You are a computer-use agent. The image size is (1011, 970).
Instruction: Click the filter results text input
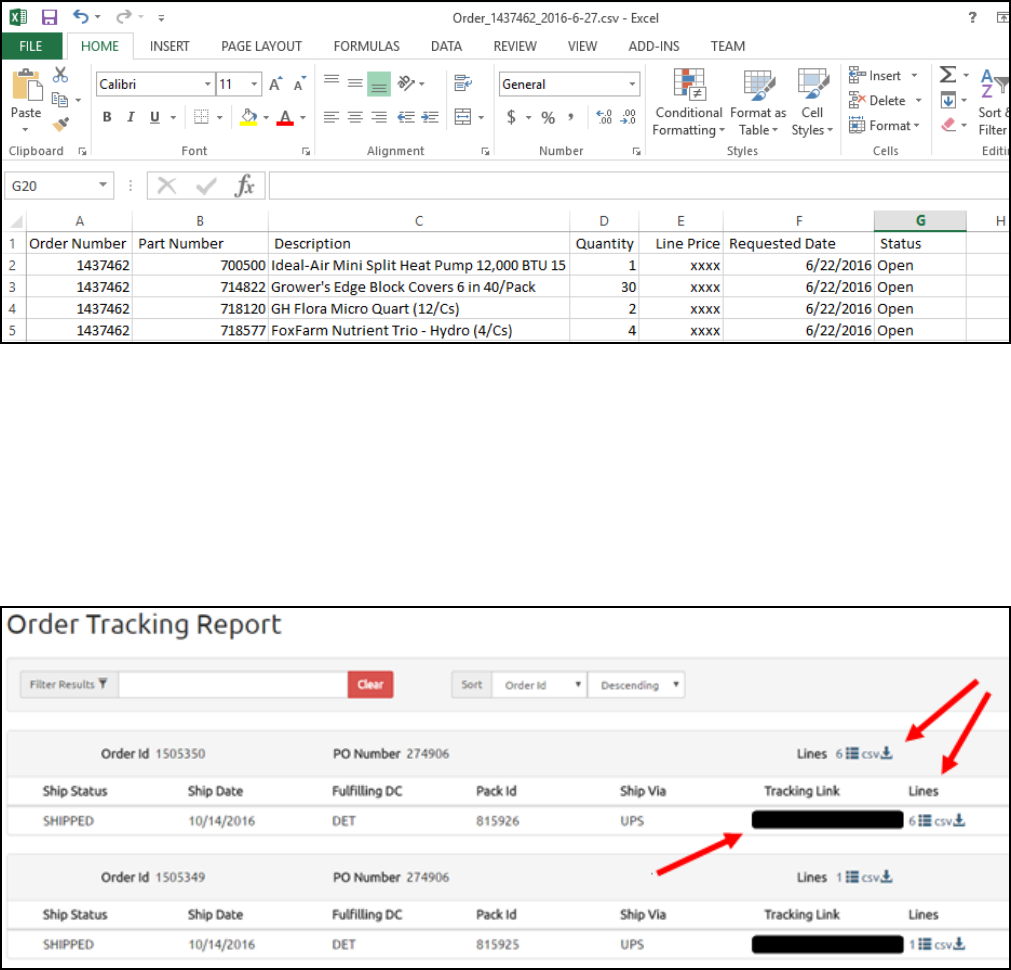tap(233, 684)
